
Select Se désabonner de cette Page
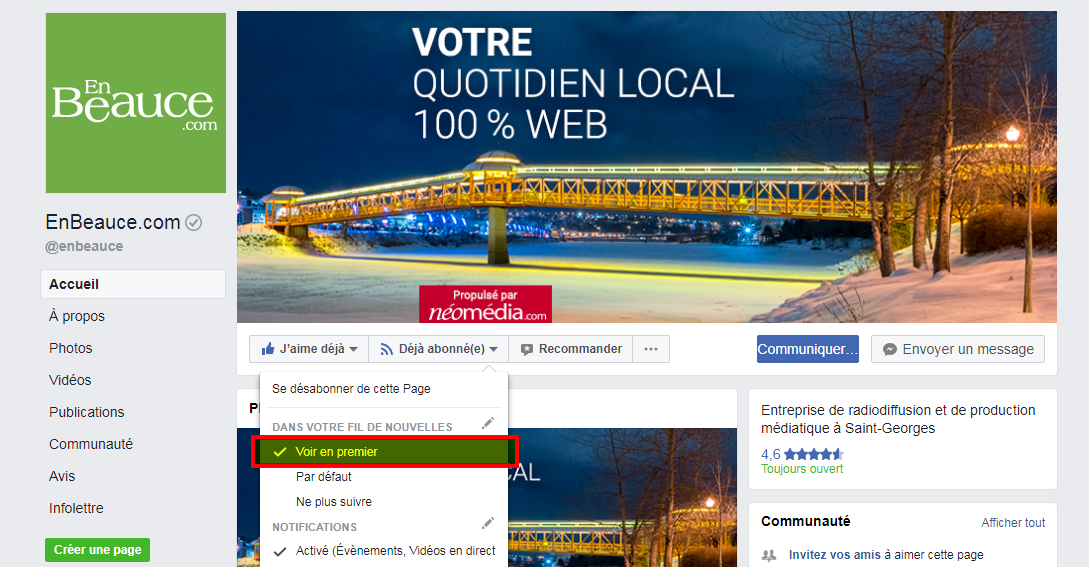[x=351, y=388]
